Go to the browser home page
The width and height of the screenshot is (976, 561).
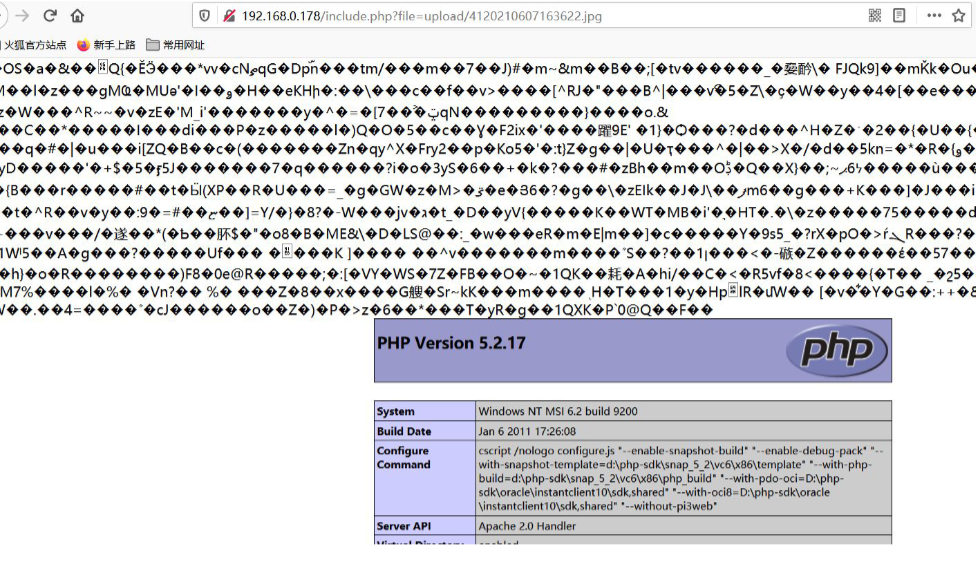coord(78,16)
